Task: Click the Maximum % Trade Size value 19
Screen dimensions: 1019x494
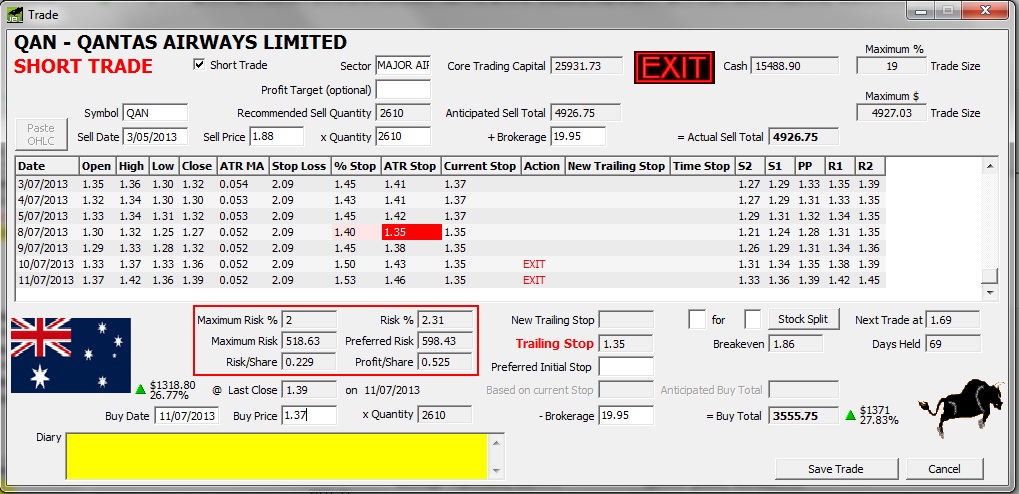Action: coord(891,66)
